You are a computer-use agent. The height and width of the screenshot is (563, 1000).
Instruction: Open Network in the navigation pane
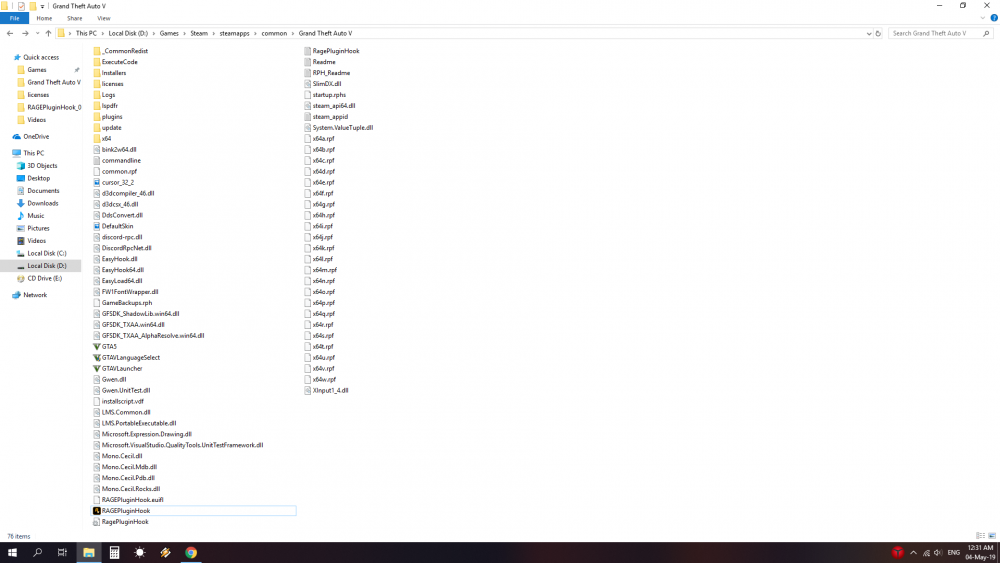(34, 295)
